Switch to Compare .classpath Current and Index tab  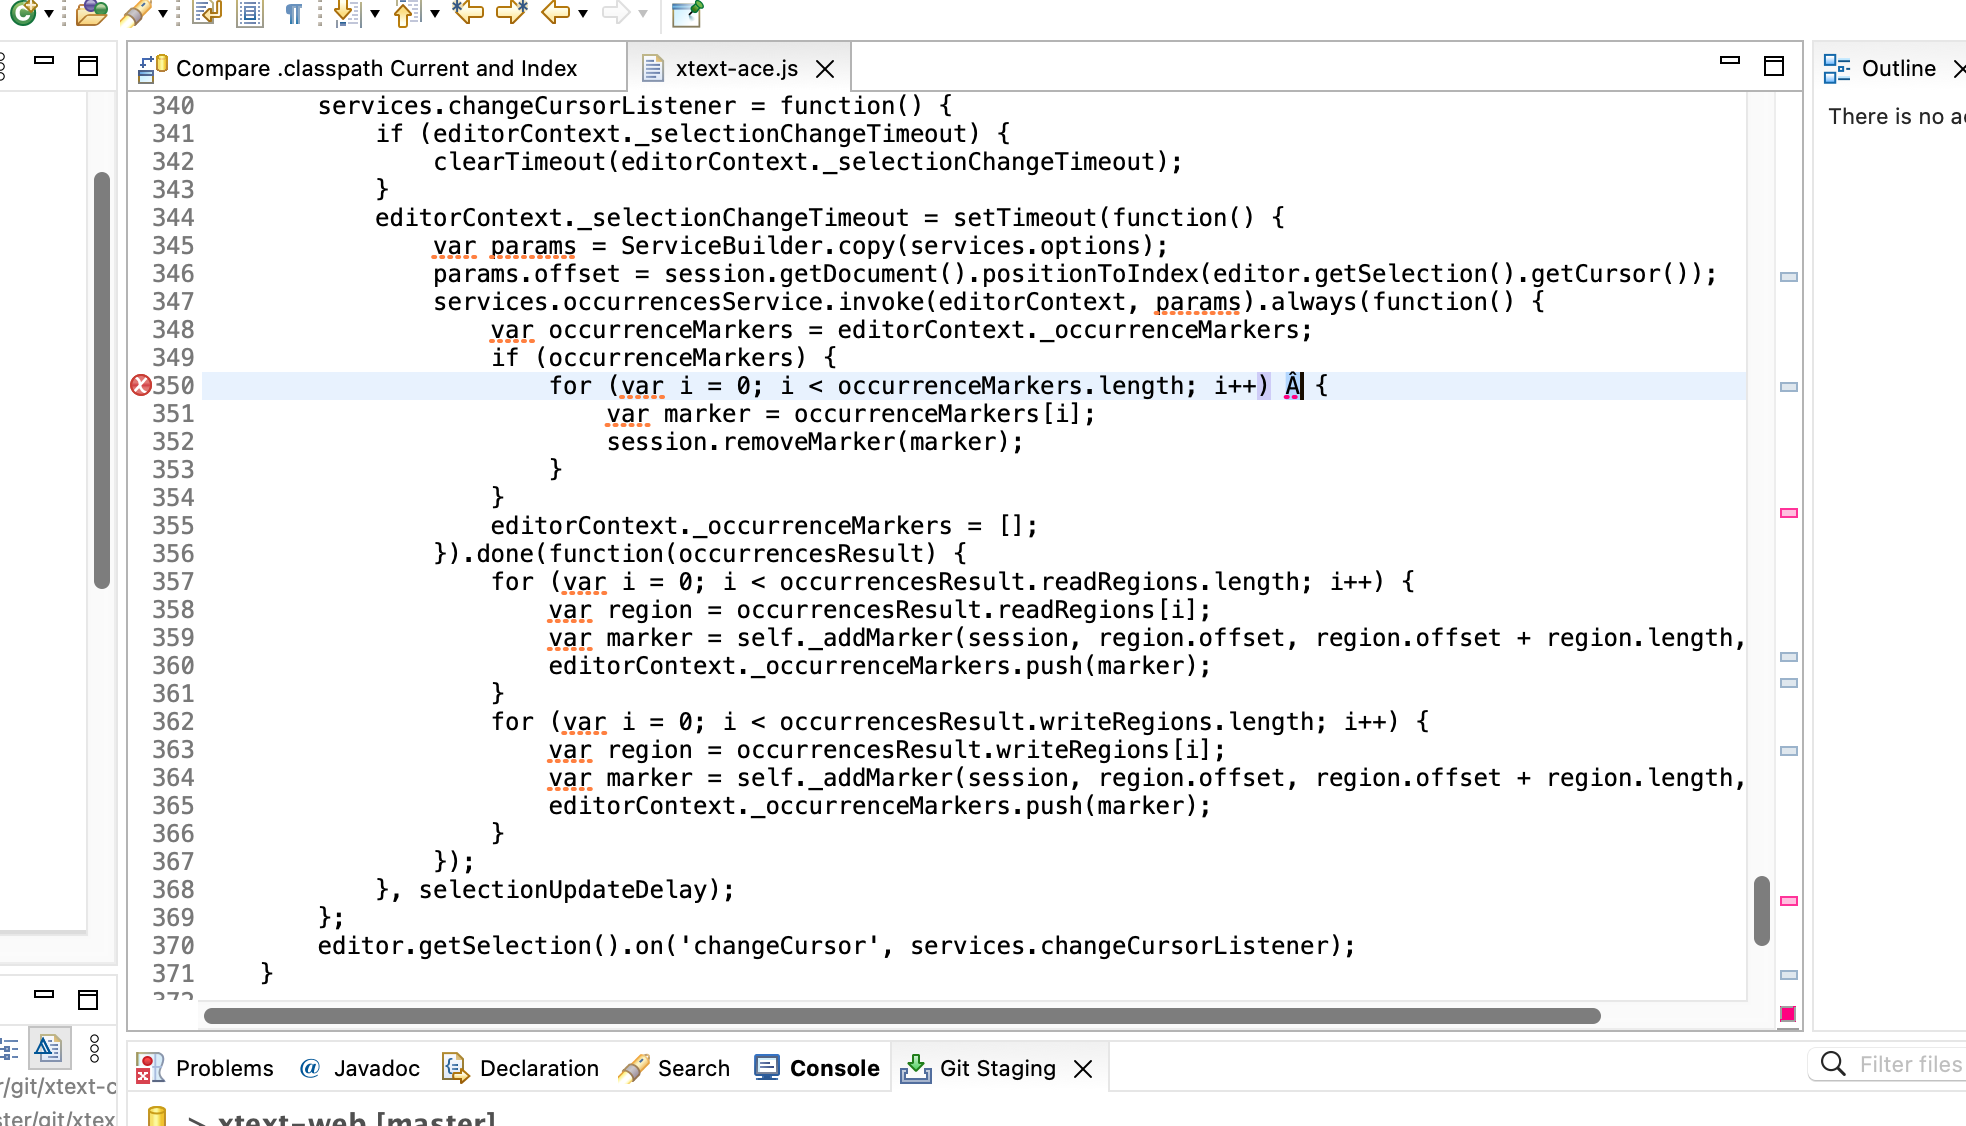point(376,68)
